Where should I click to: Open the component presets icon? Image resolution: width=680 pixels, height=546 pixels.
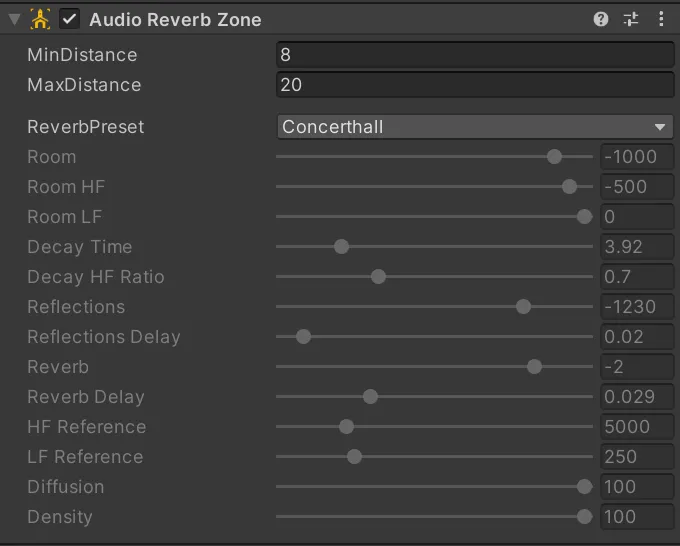(x=631, y=19)
